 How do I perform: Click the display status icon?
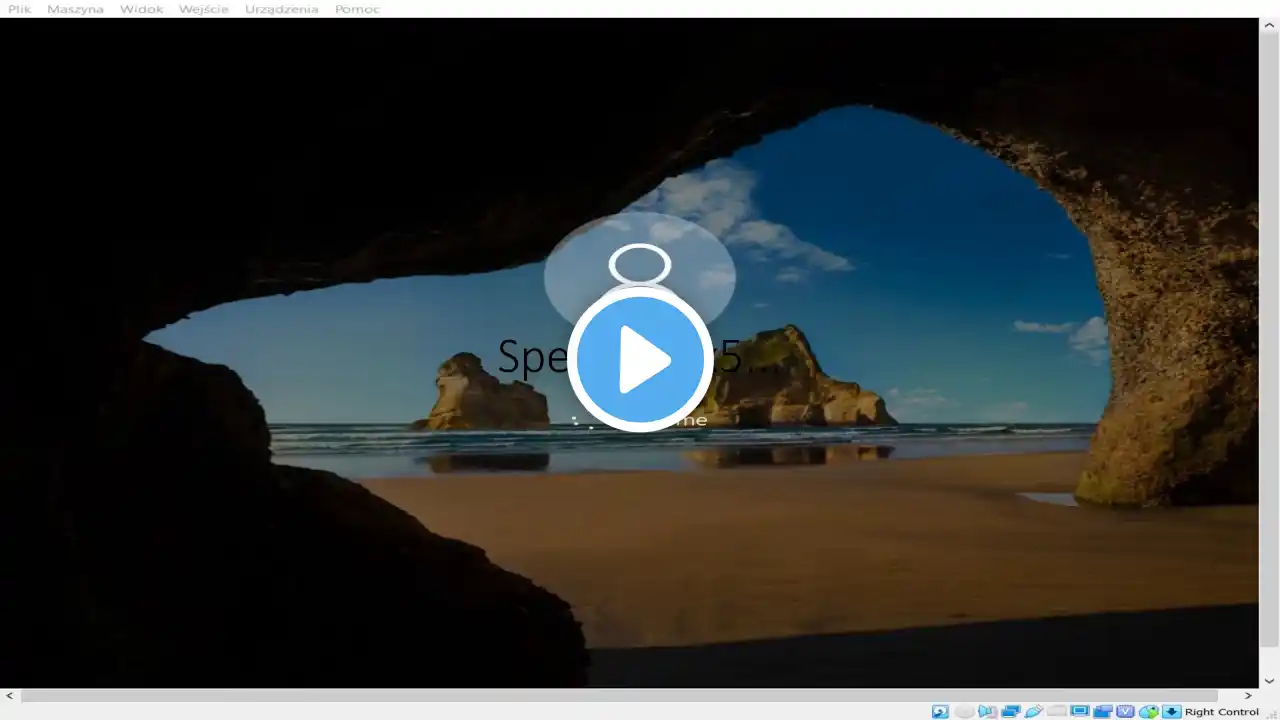(1080, 712)
